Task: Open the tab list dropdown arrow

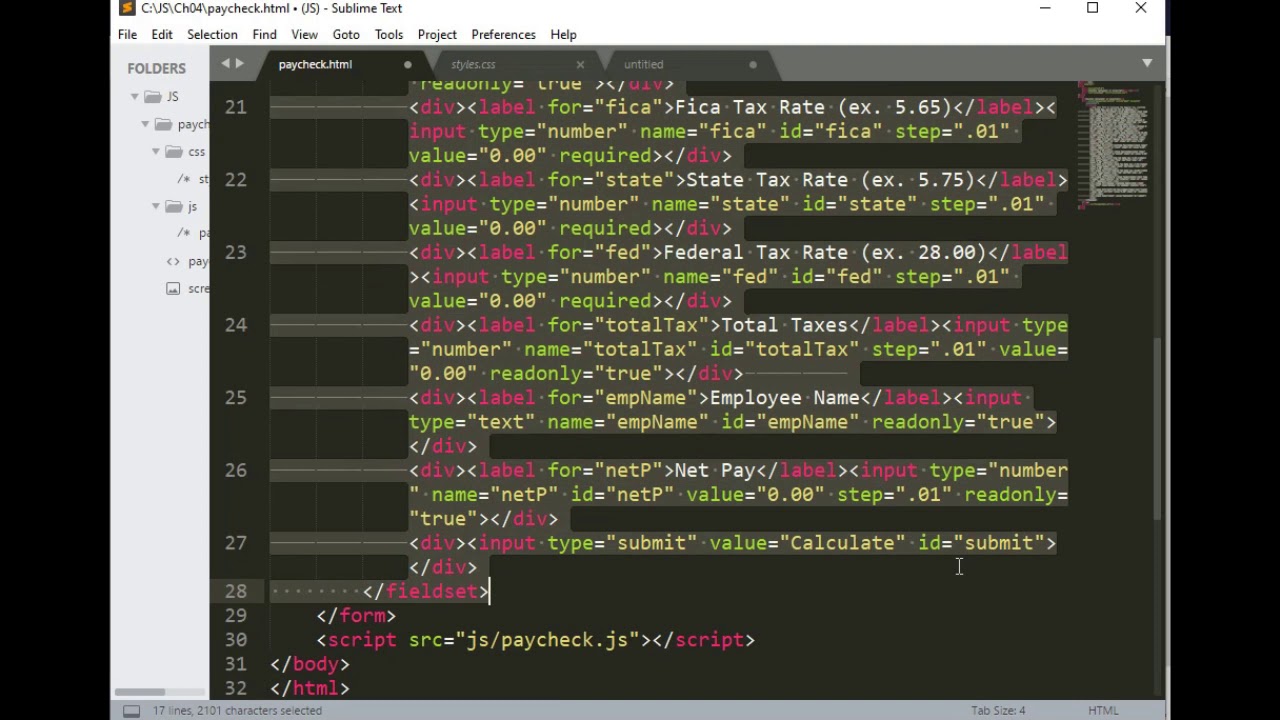Action: 1147,64
